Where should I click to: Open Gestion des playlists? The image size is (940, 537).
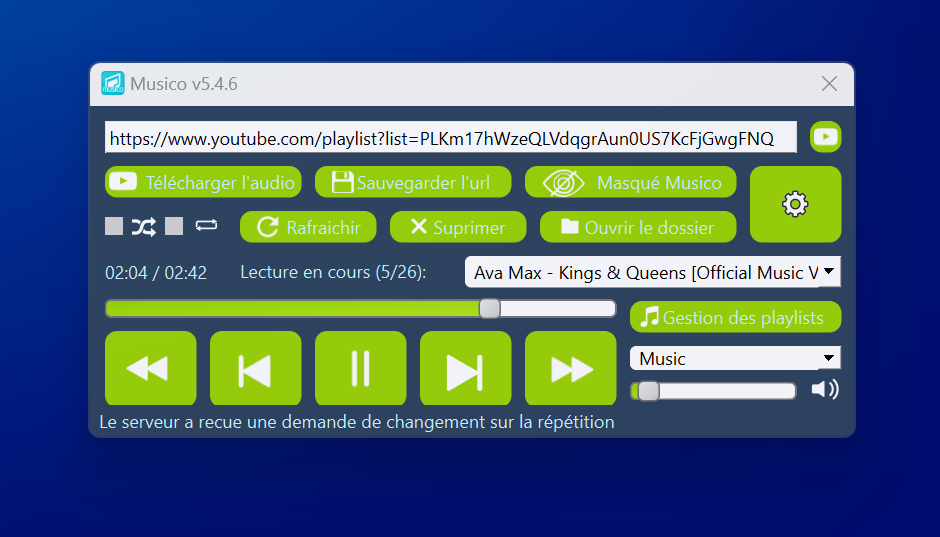(x=736, y=317)
